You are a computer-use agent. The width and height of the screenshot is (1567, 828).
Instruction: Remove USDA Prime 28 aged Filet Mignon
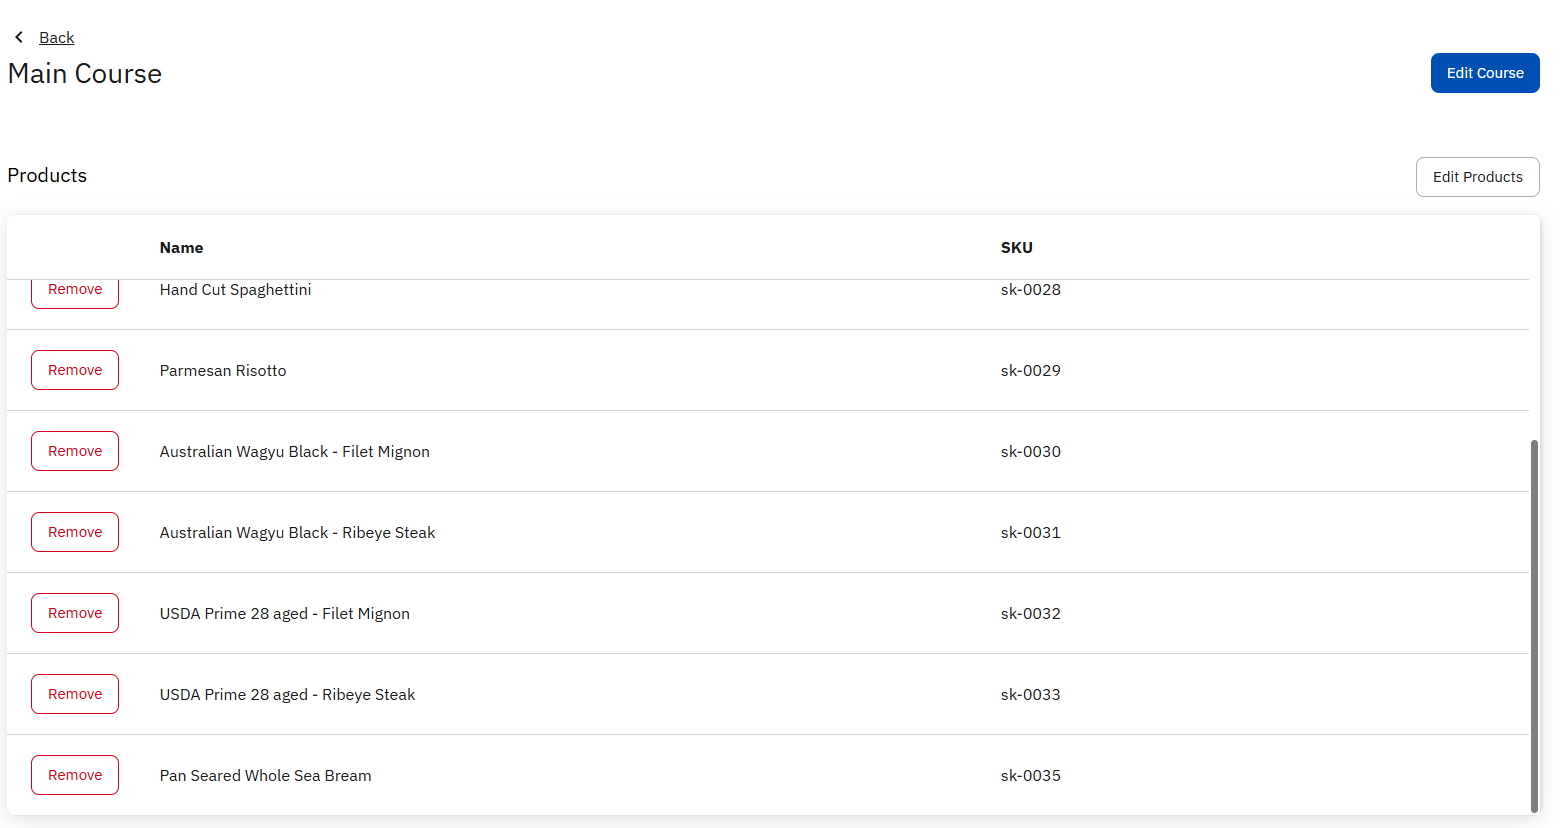point(75,613)
